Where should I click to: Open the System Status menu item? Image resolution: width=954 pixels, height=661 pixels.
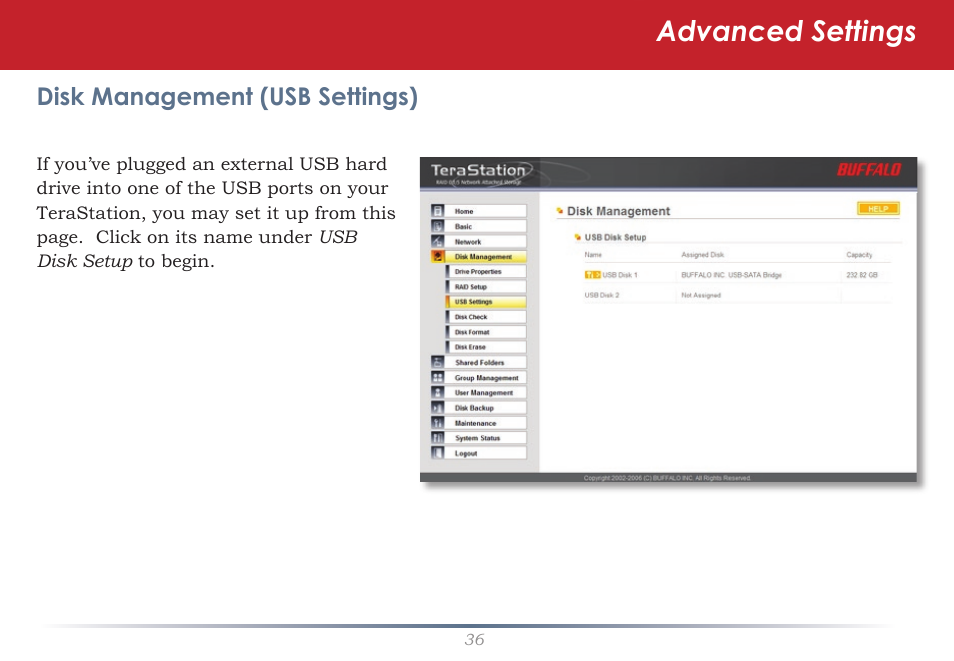tap(486, 438)
